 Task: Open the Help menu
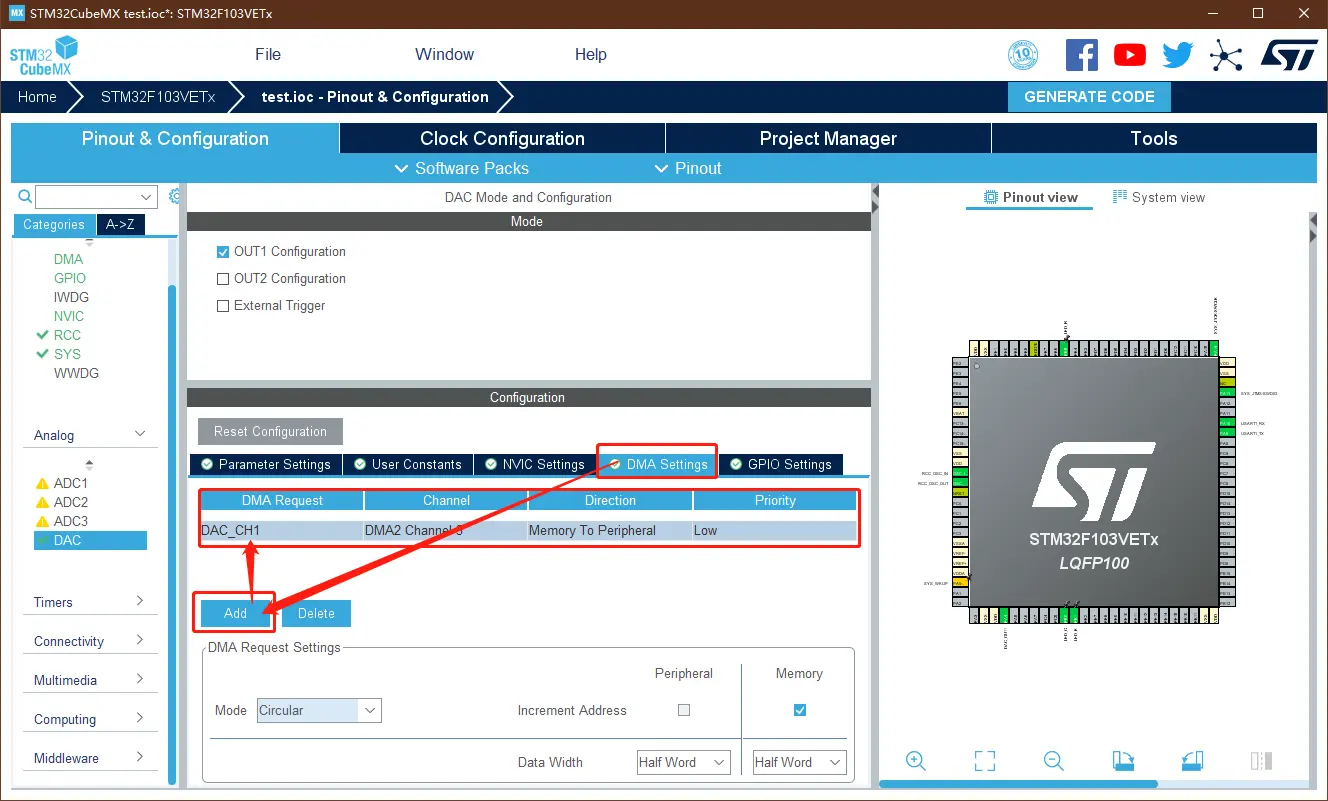[591, 54]
